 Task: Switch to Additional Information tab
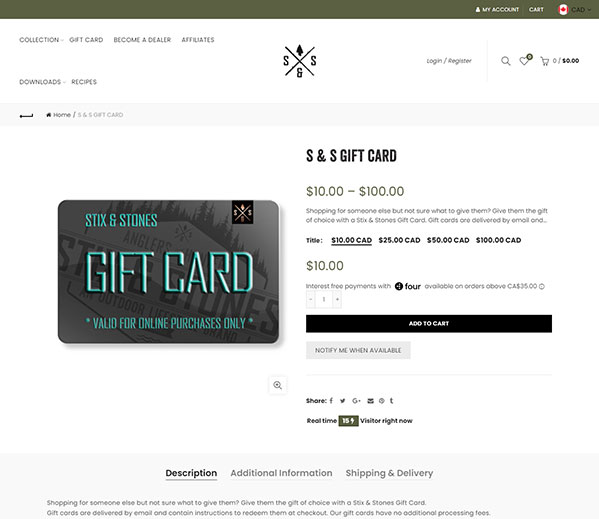tap(281, 473)
